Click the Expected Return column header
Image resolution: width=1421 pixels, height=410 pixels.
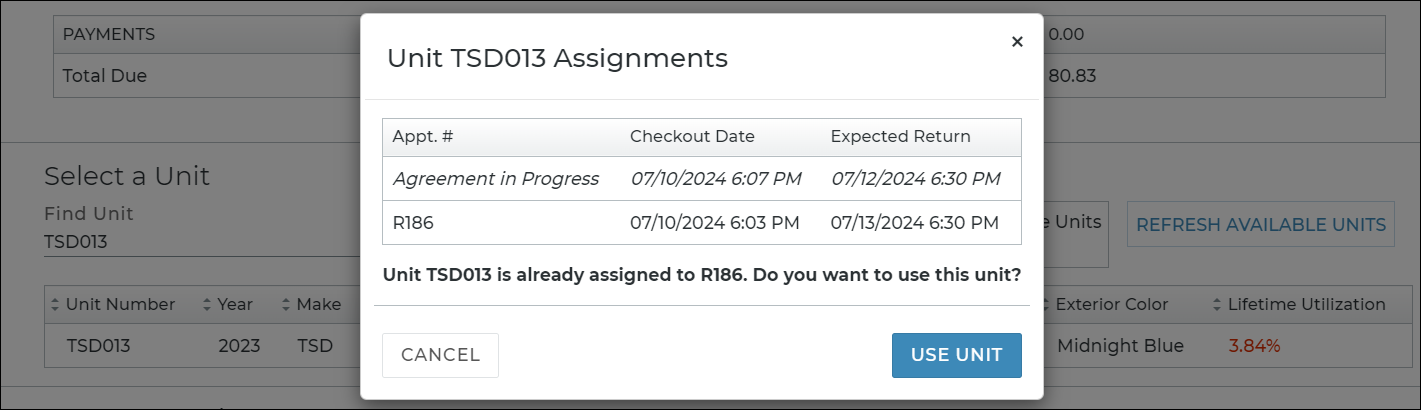click(x=900, y=137)
